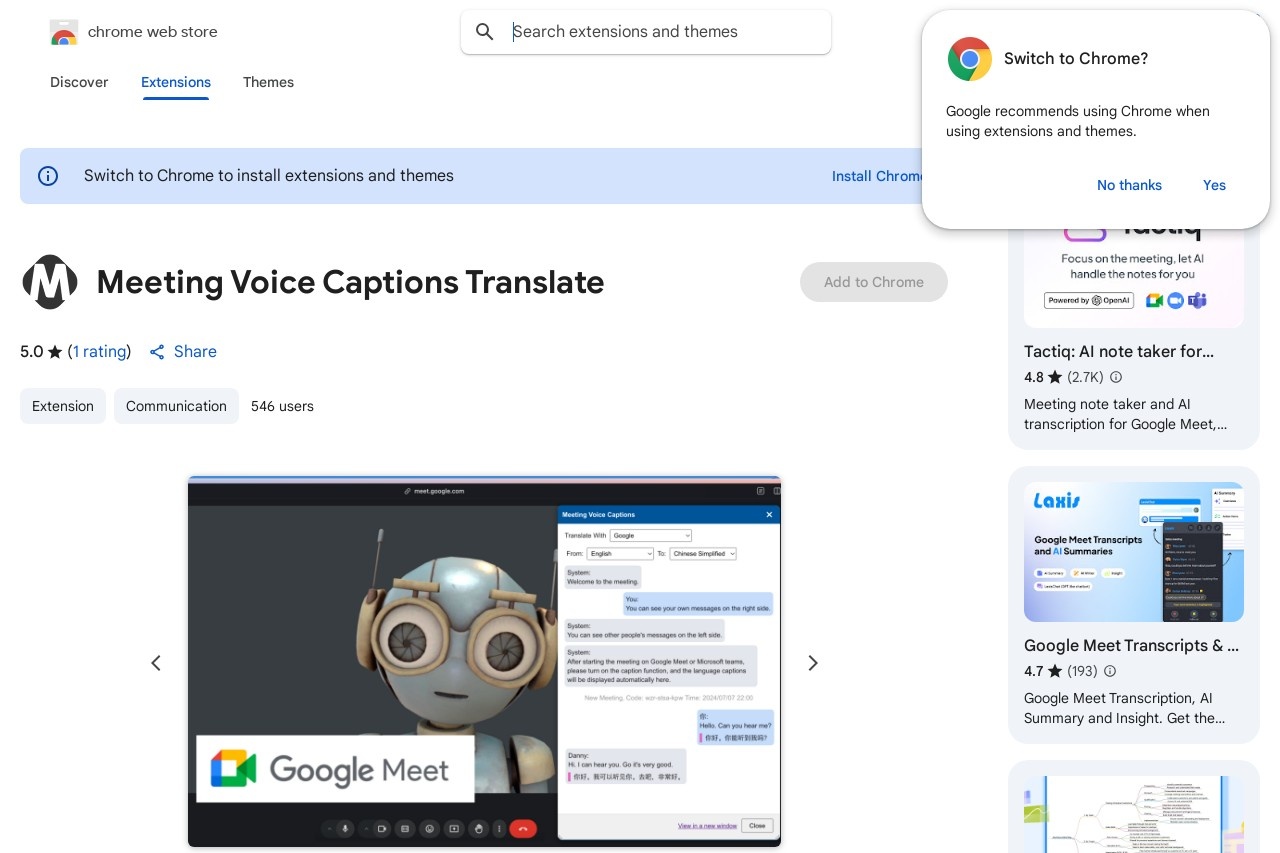Click the Add to Chrome button
This screenshot has height=853, width=1280.
[x=874, y=282]
